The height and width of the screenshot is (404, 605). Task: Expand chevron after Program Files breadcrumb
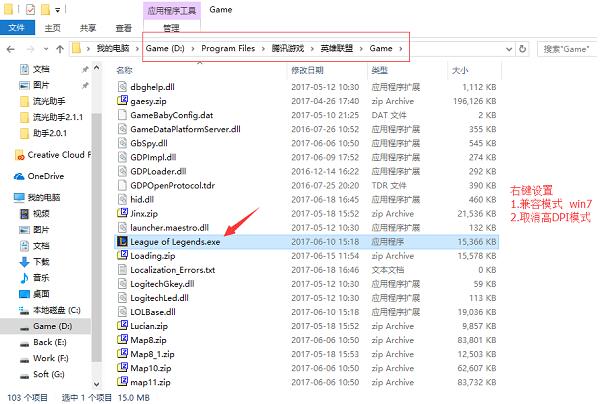263,49
